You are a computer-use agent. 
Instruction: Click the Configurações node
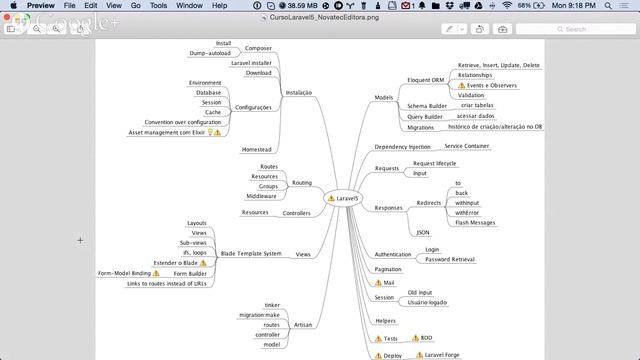point(253,107)
